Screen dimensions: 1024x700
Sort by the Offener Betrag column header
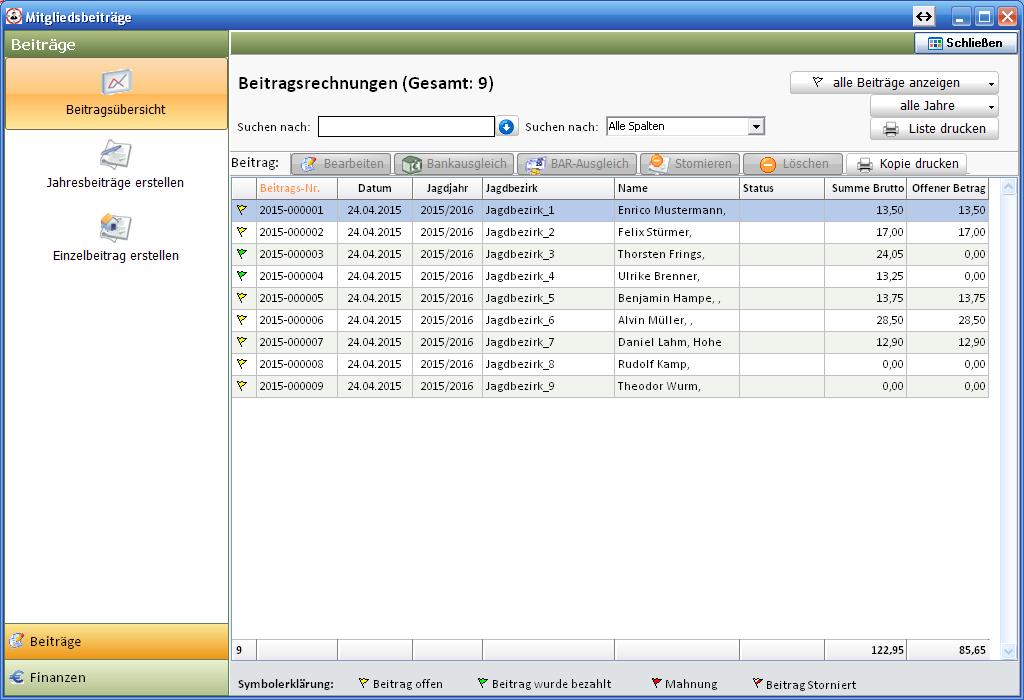pyautogui.click(x=947, y=188)
